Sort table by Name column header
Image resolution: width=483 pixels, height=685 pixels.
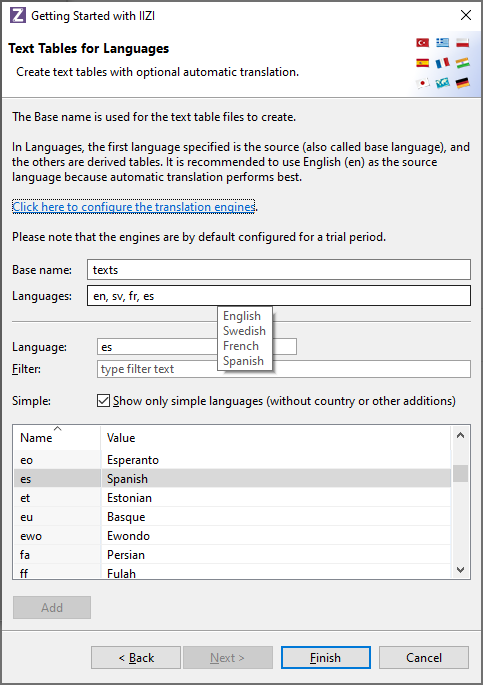pyautogui.click(x=57, y=437)
